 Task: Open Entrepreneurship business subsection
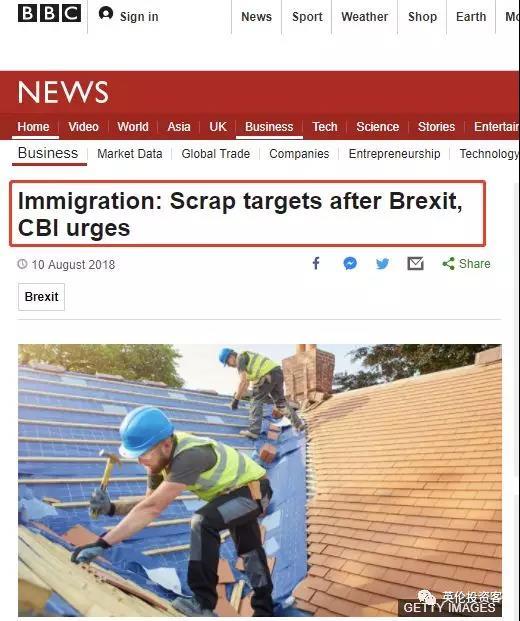coord(394,154)
